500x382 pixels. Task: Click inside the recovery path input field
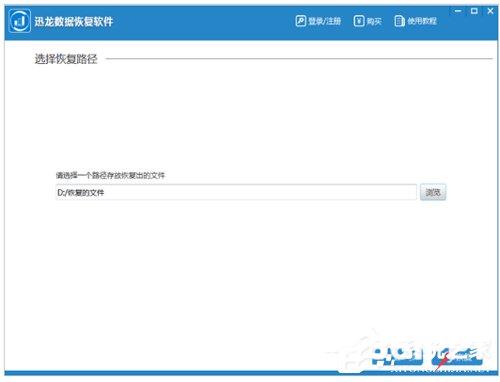coord(236,192)
